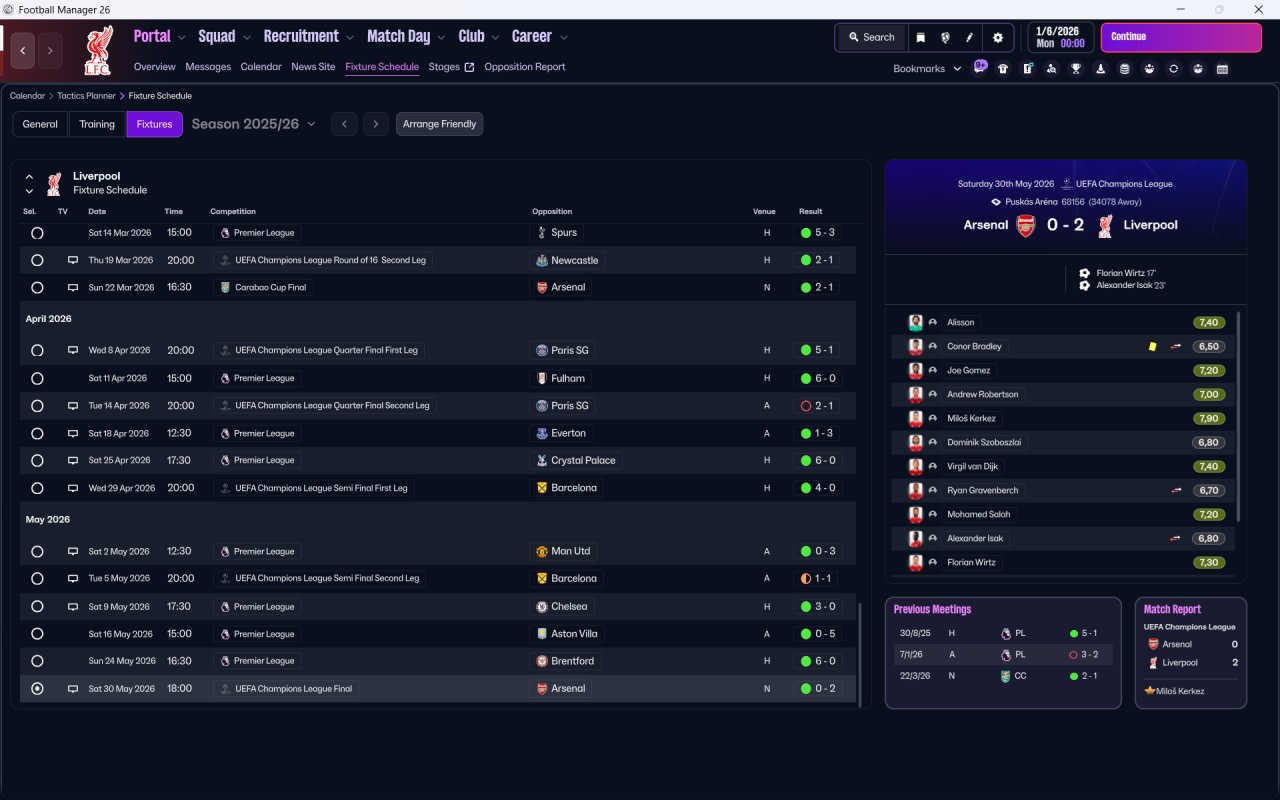Go to next season with right arrow
Screen dimensions: 1280x800
(x=375, y=124)
